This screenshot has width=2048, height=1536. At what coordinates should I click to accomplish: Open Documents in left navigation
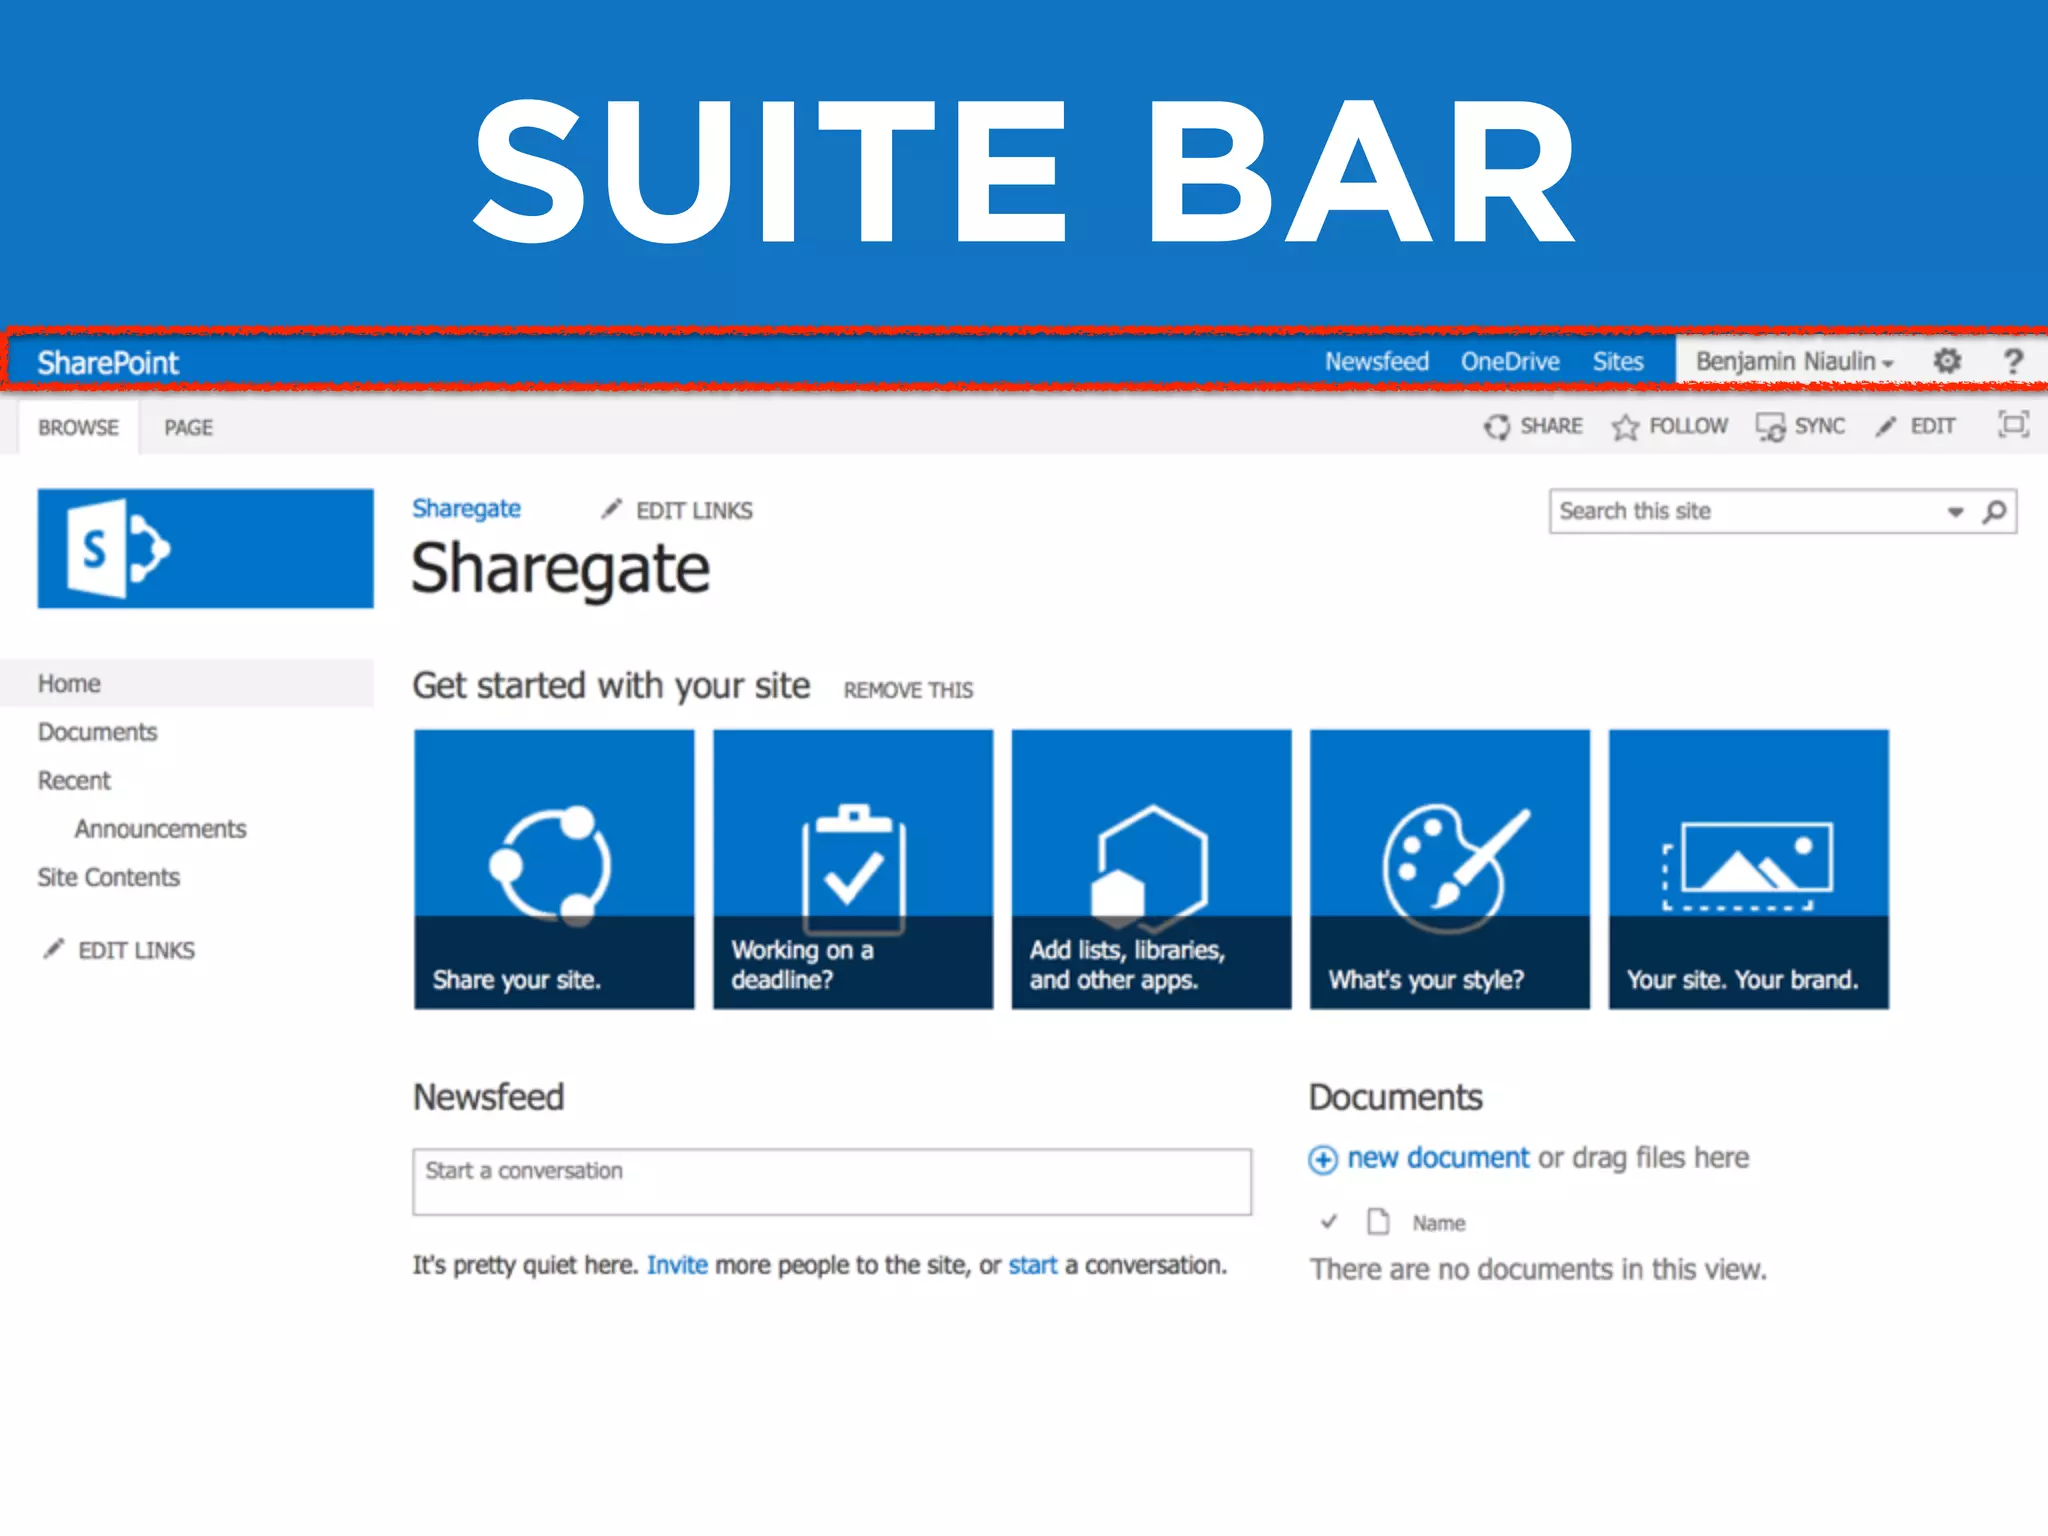point(97,732)
